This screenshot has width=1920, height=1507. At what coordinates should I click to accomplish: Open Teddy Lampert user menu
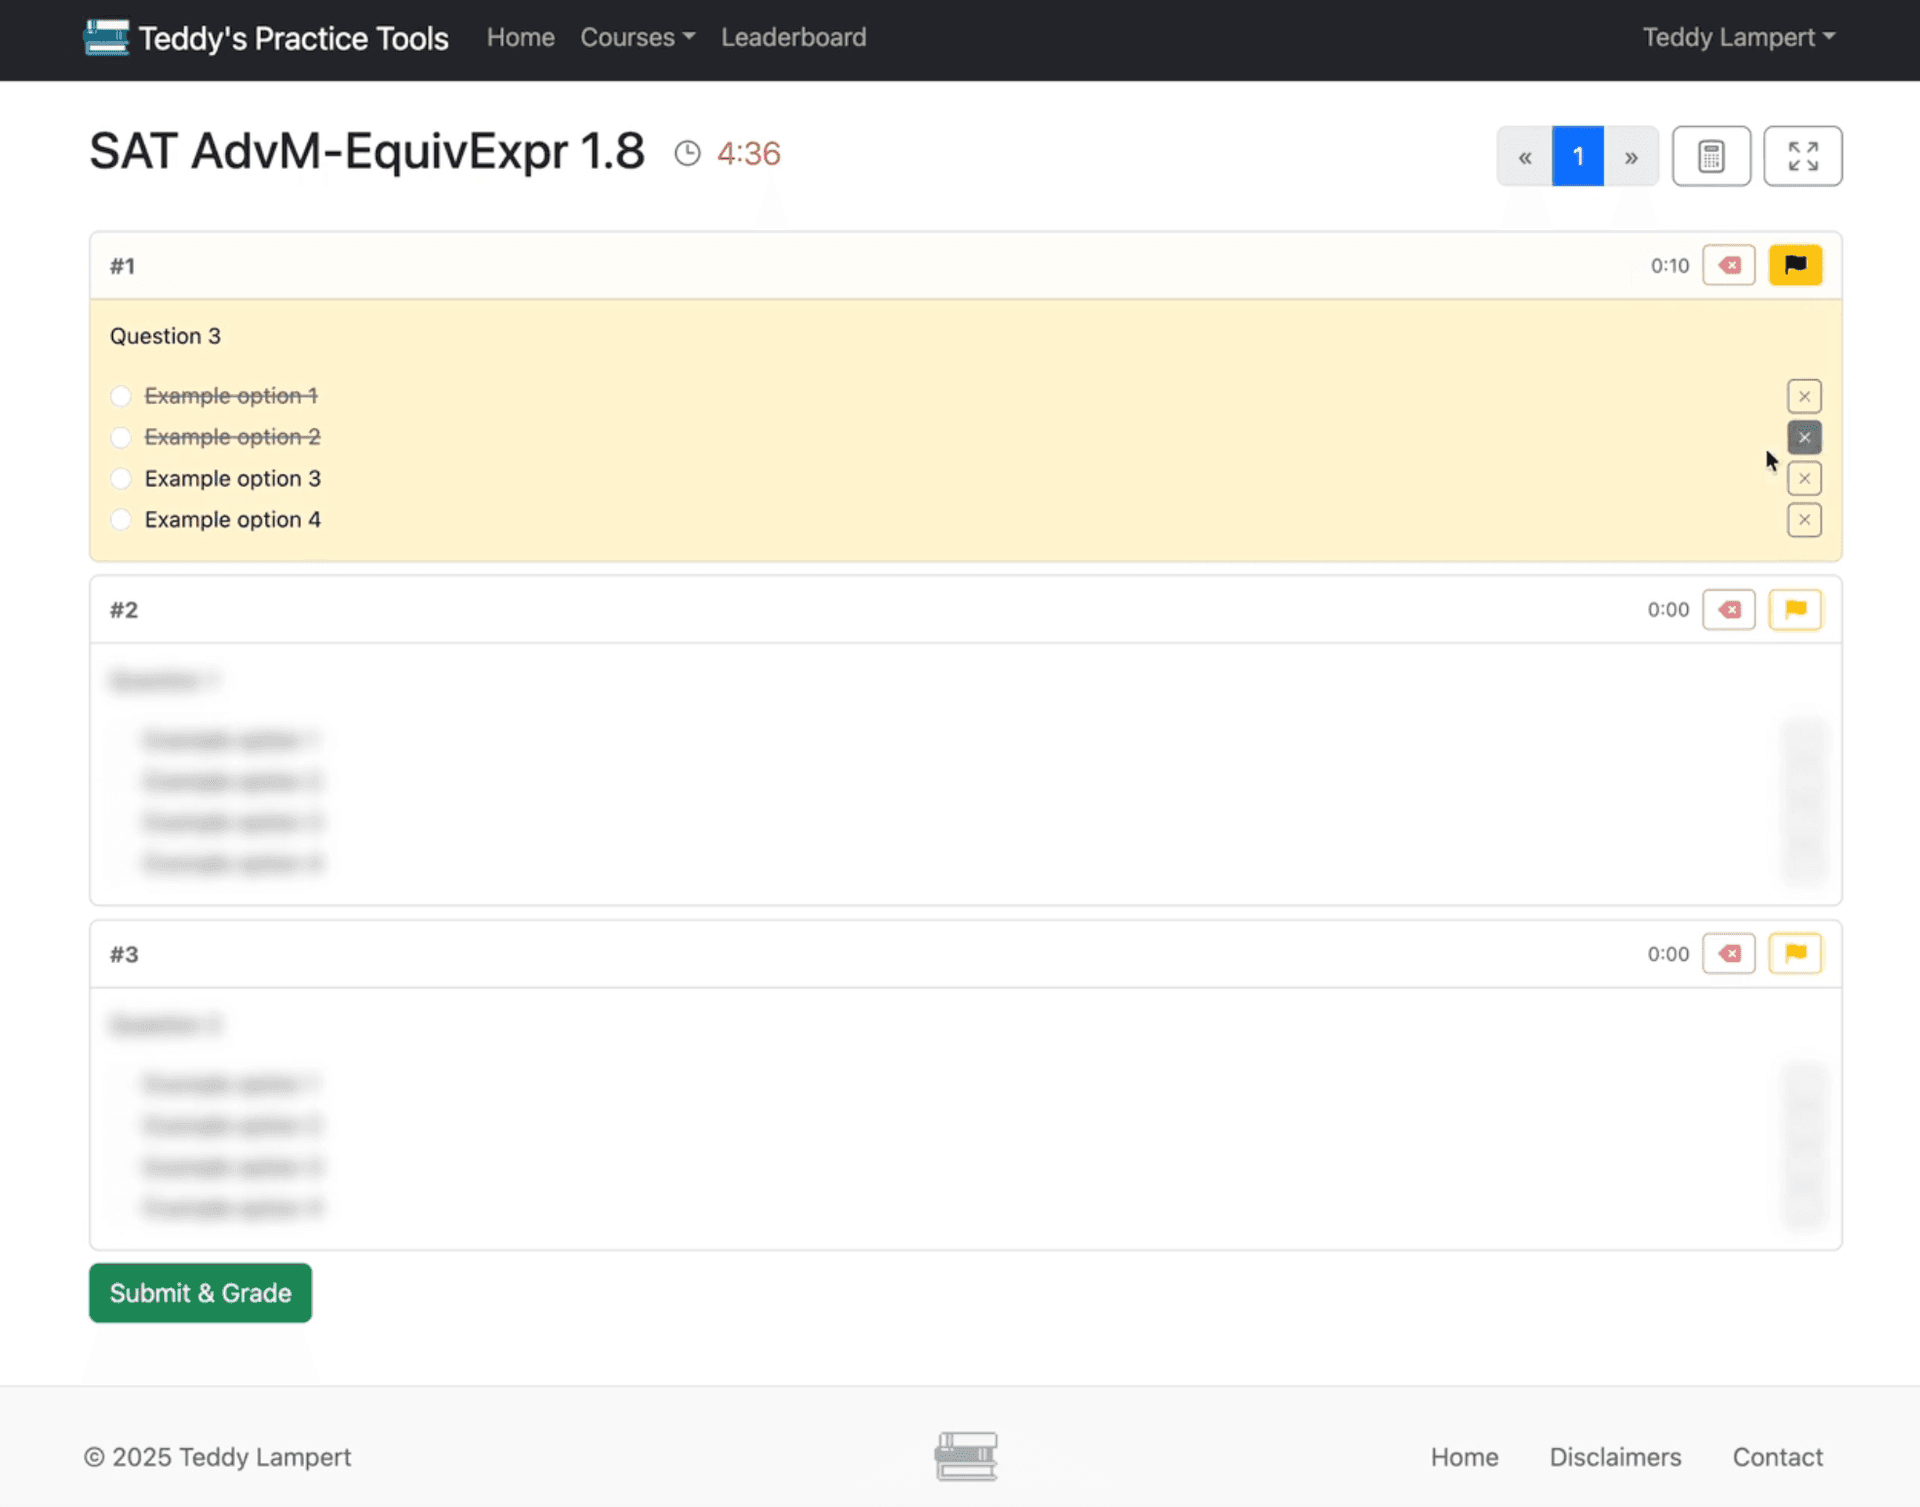pos(1738,37)
